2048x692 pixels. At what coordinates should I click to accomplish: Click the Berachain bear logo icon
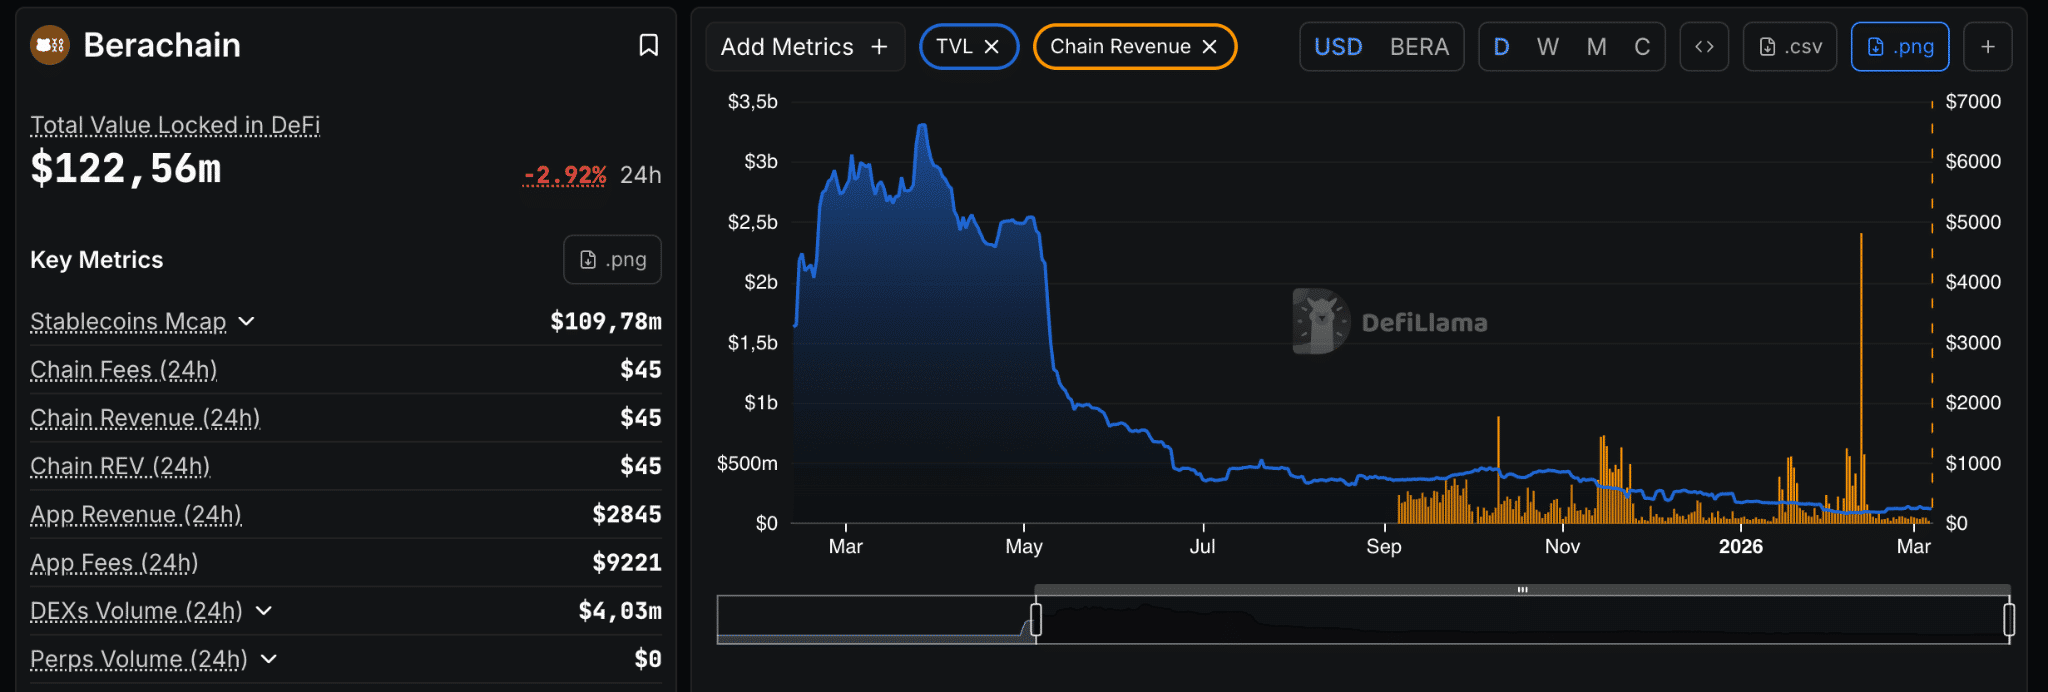[x=49, y=45]
